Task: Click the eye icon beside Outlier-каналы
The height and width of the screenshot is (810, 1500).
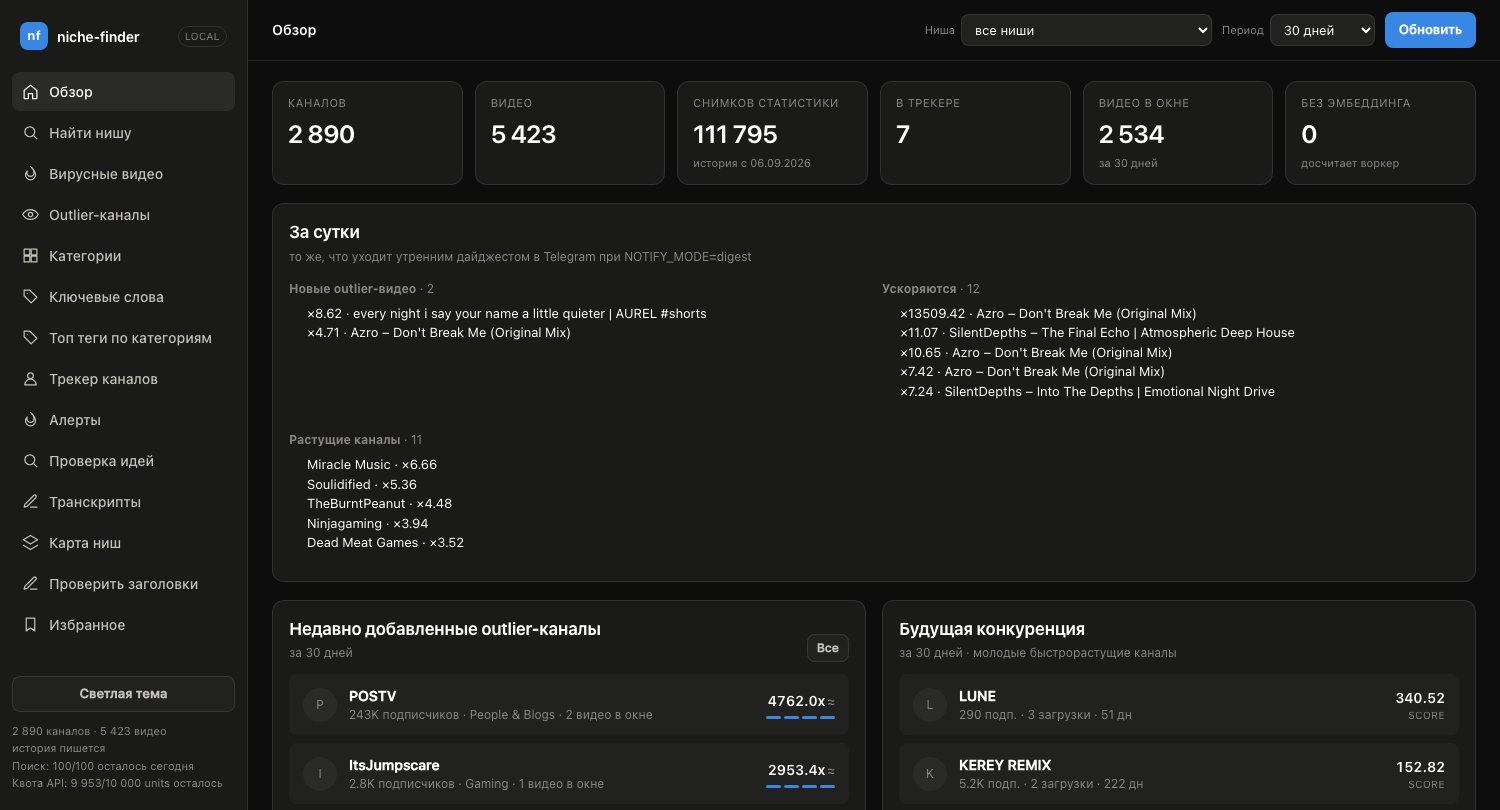Action: pos(30,215)
